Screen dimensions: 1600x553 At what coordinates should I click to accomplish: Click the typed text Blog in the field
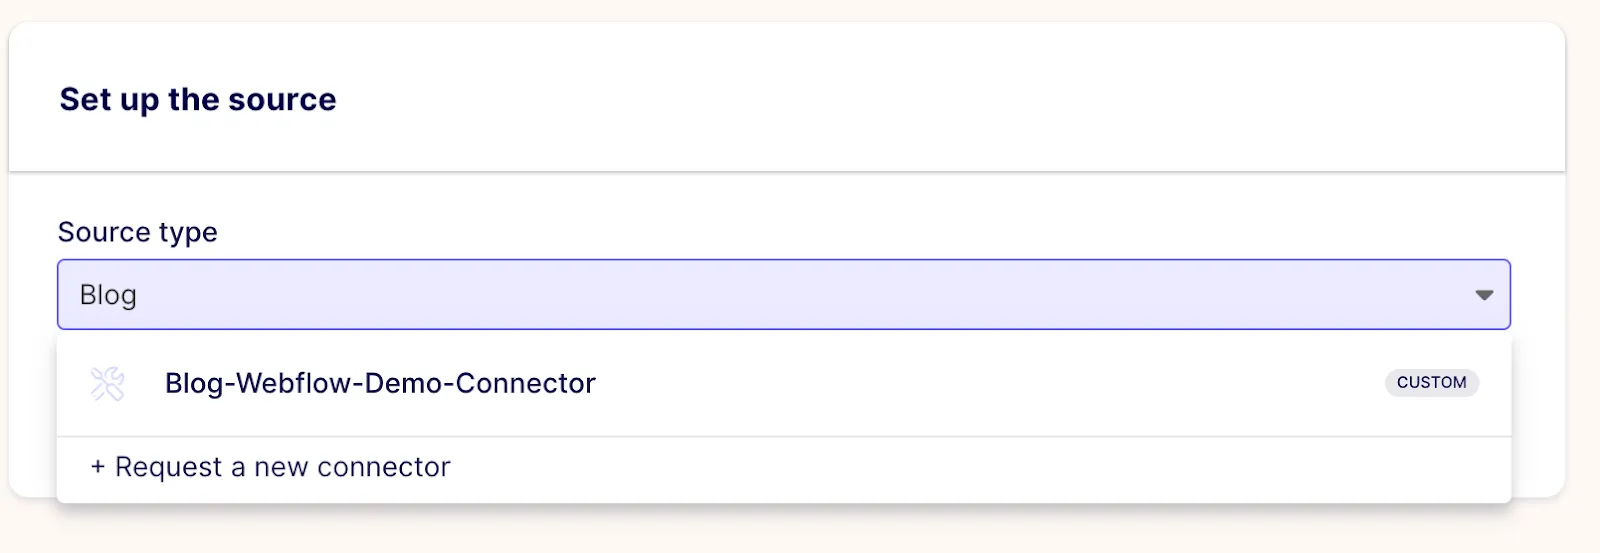(108, 295)
